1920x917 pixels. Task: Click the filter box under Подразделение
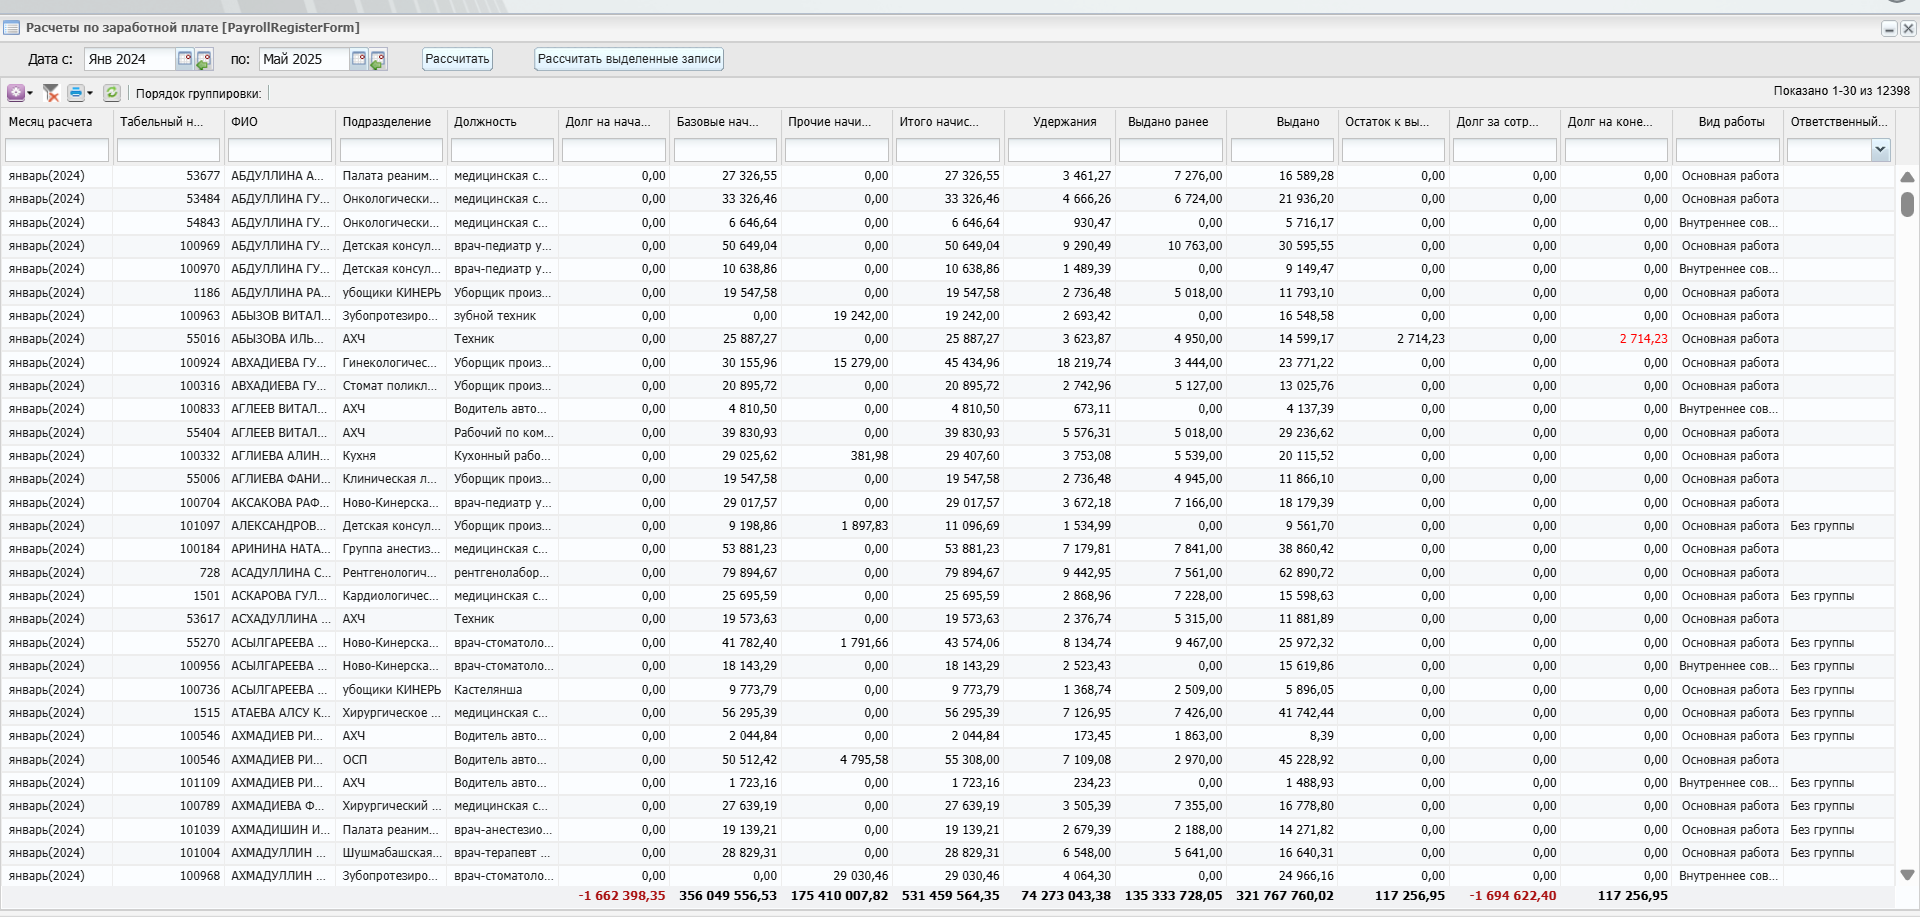[391, 150]
